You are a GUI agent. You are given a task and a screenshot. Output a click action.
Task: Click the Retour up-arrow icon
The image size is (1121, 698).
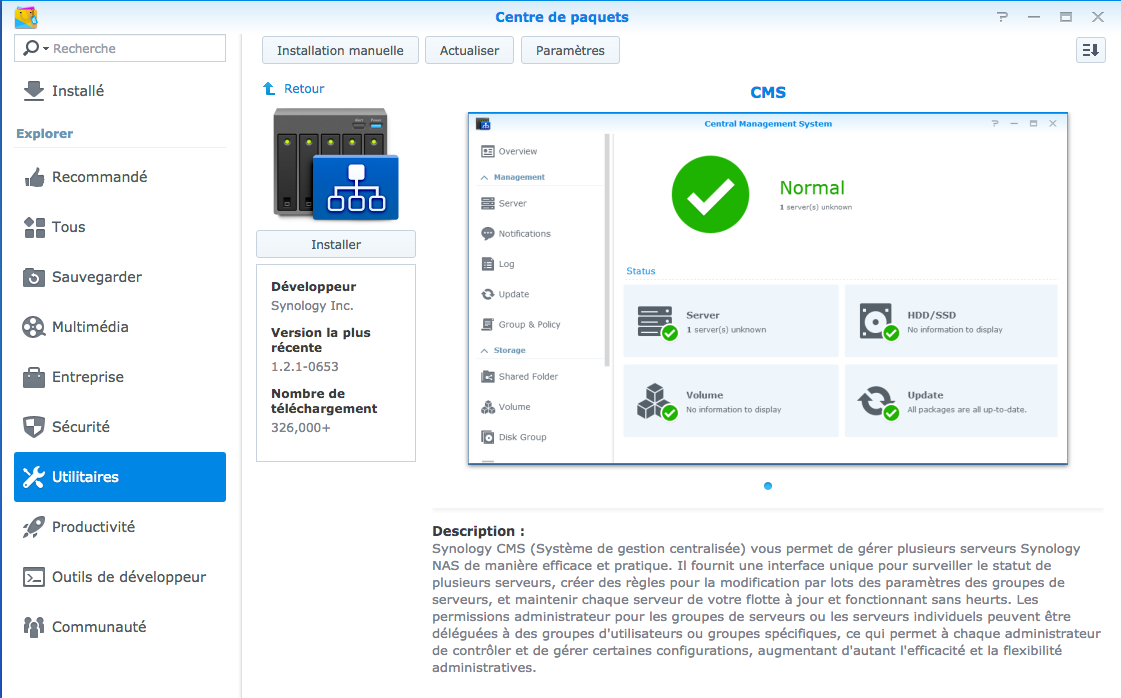(270, 89)
